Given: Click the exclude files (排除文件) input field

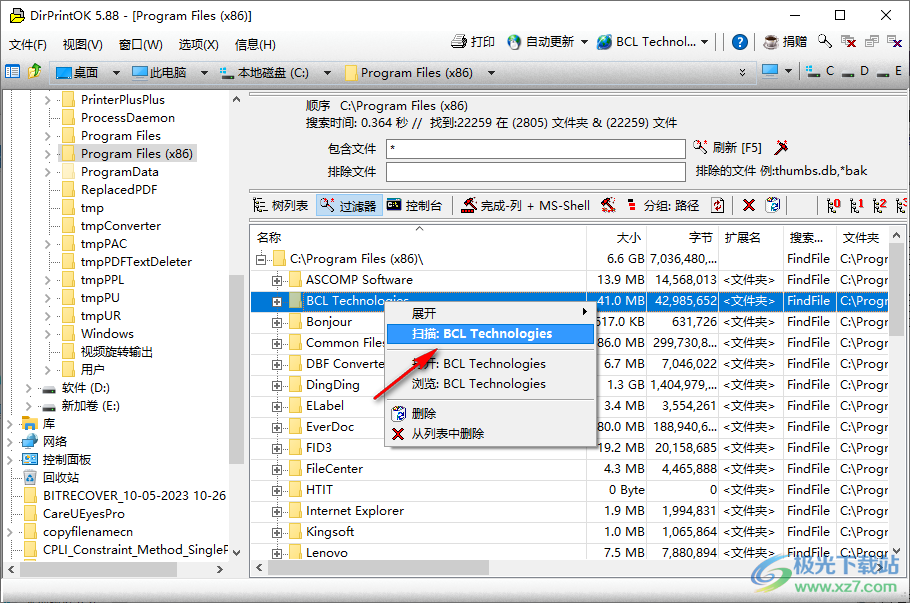Looking at the screenshot, I should (535, 171).
